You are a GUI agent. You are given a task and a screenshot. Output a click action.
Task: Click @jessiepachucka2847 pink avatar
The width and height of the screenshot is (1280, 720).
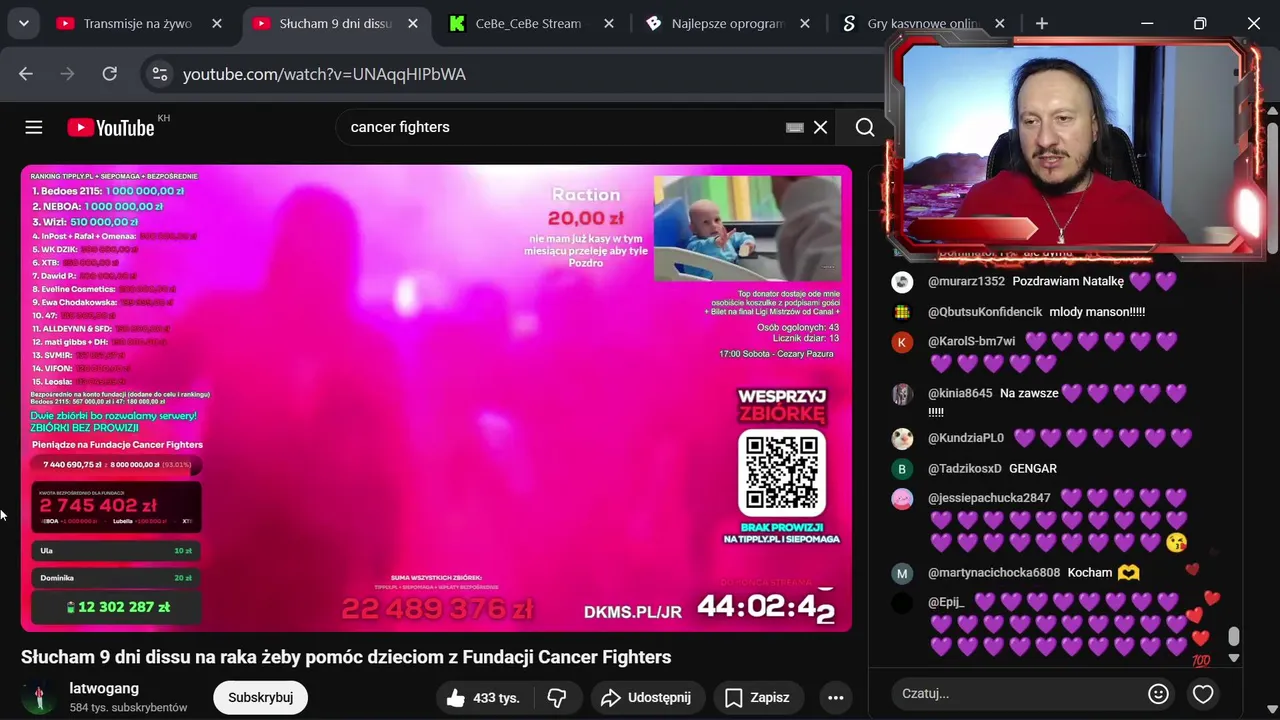pos(902,499)
